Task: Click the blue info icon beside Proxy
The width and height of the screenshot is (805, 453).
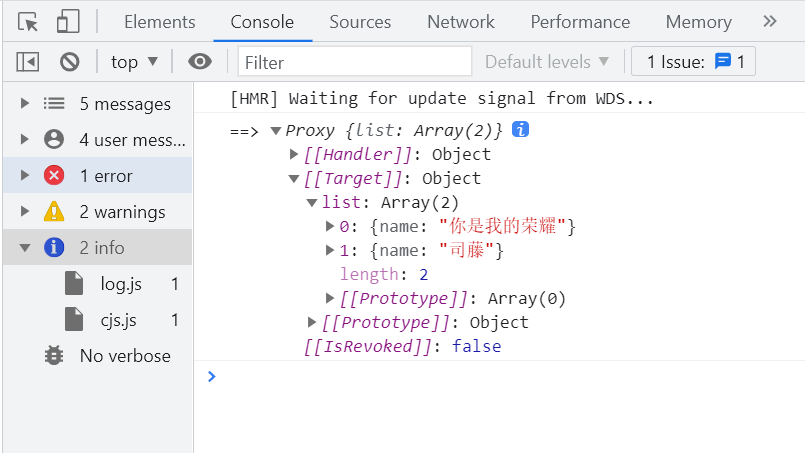Action: tap(520, 130)
